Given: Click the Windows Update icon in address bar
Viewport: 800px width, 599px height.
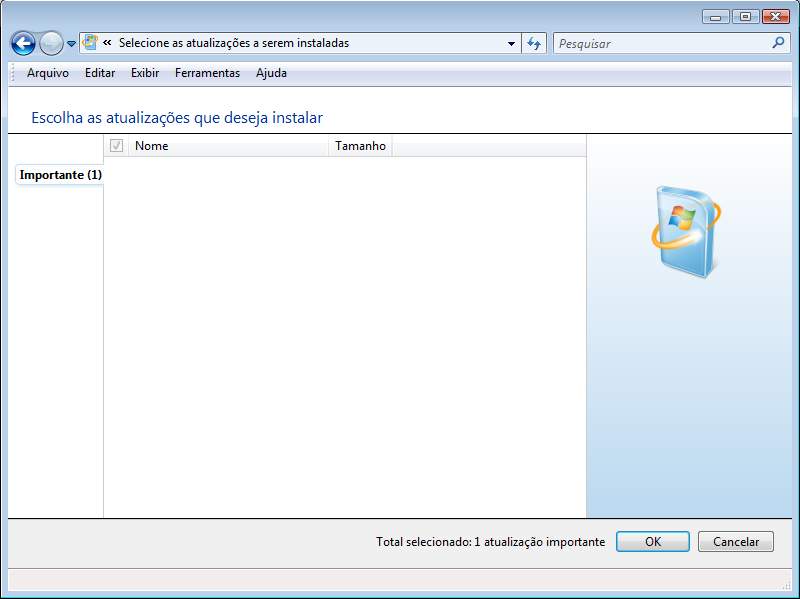Looking at the screenshot, I should coord(90,43).
